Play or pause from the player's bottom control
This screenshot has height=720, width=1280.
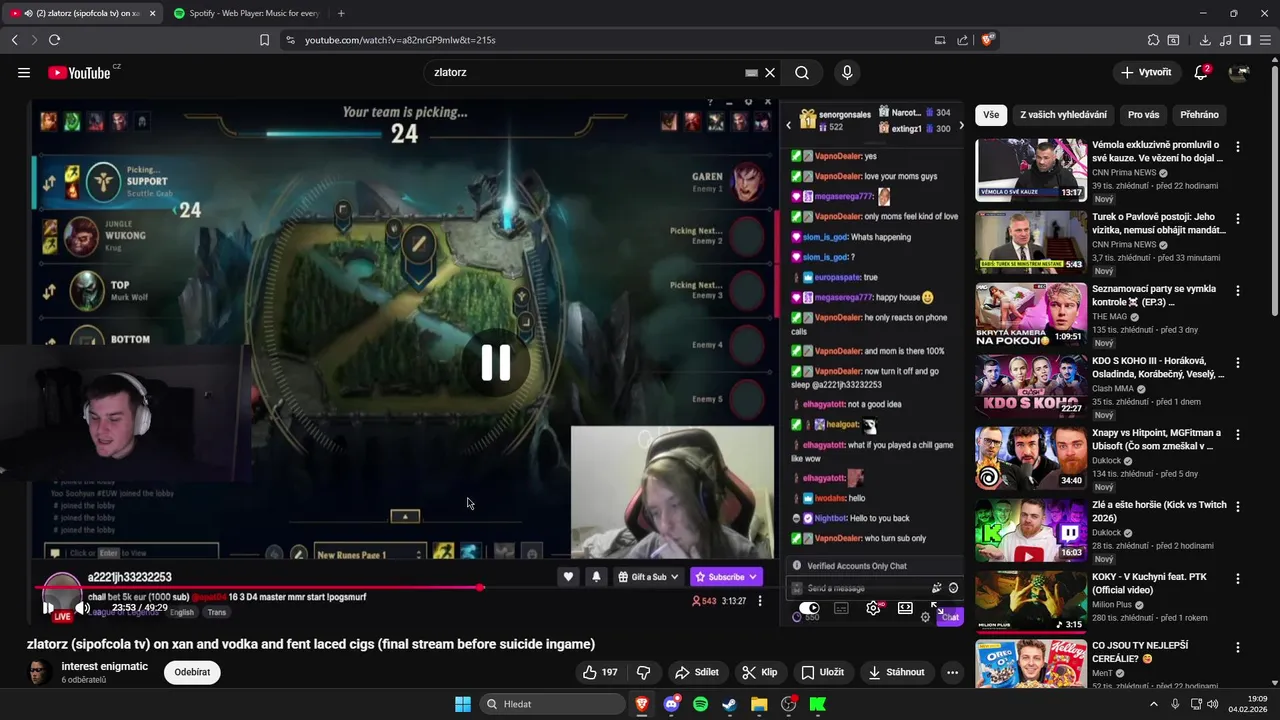click(x=48, y=607)
